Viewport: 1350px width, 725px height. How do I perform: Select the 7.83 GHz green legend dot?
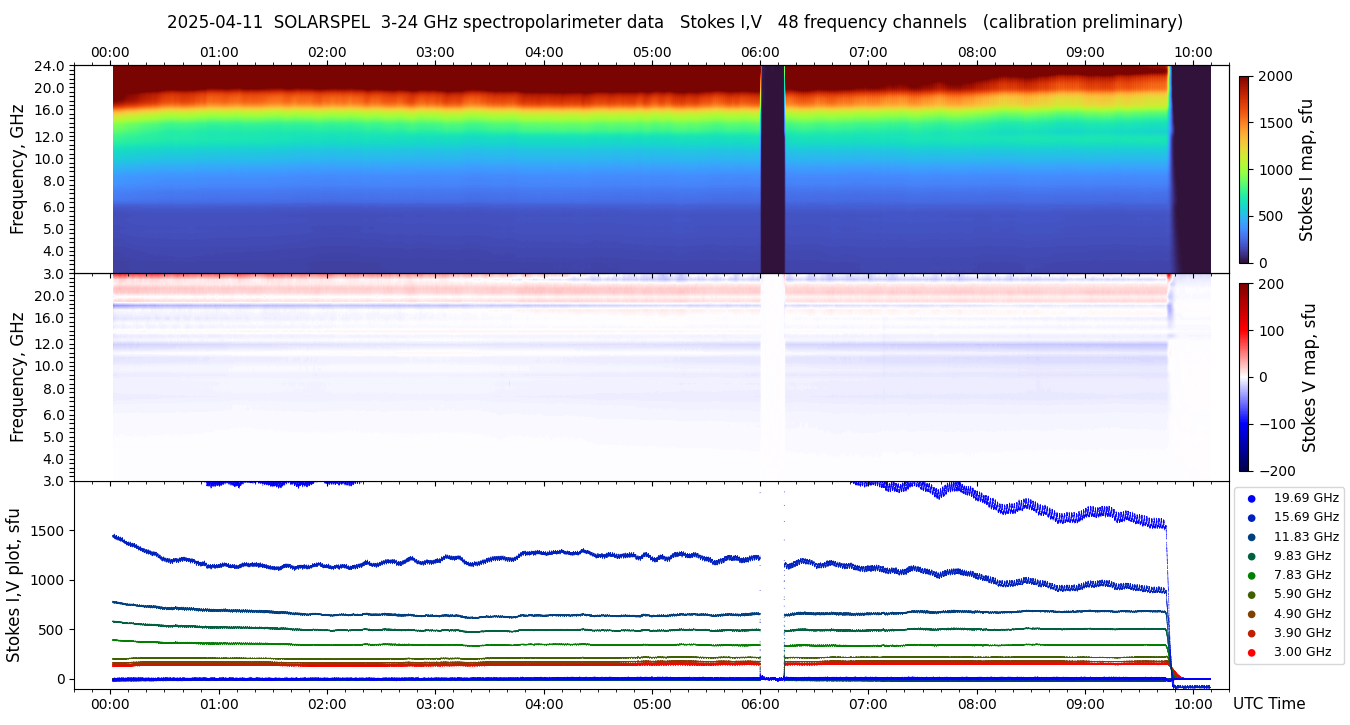click(1251, 575)
